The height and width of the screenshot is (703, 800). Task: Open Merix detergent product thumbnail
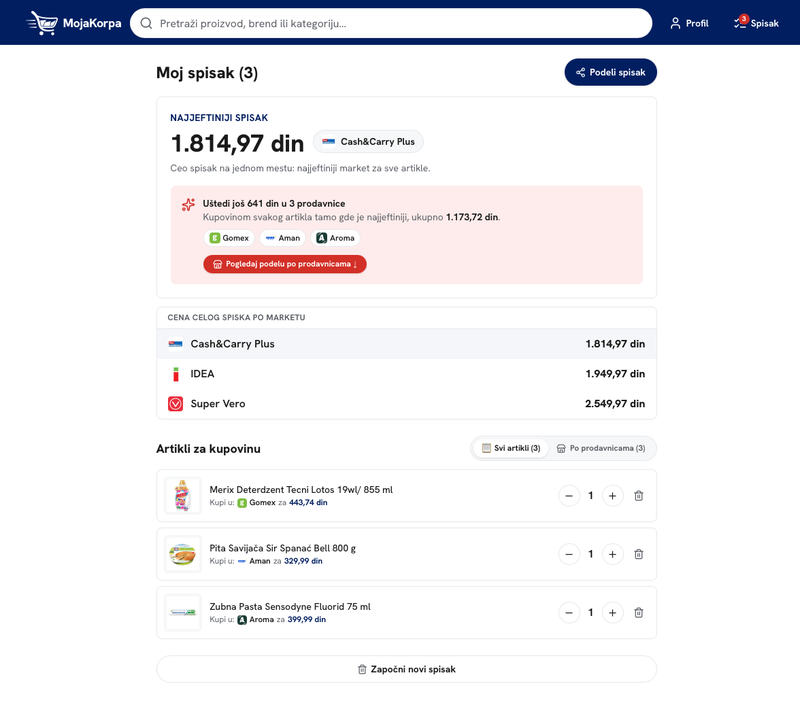183,495
